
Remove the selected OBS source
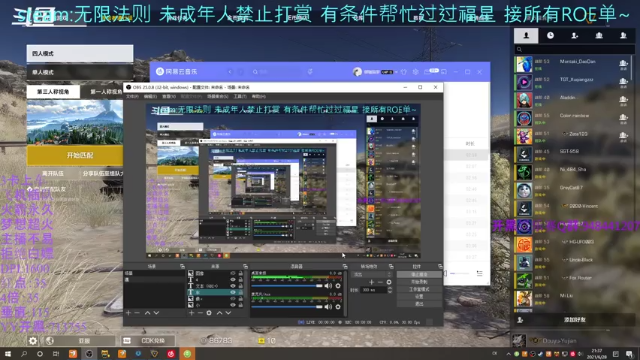pos(200,313)
